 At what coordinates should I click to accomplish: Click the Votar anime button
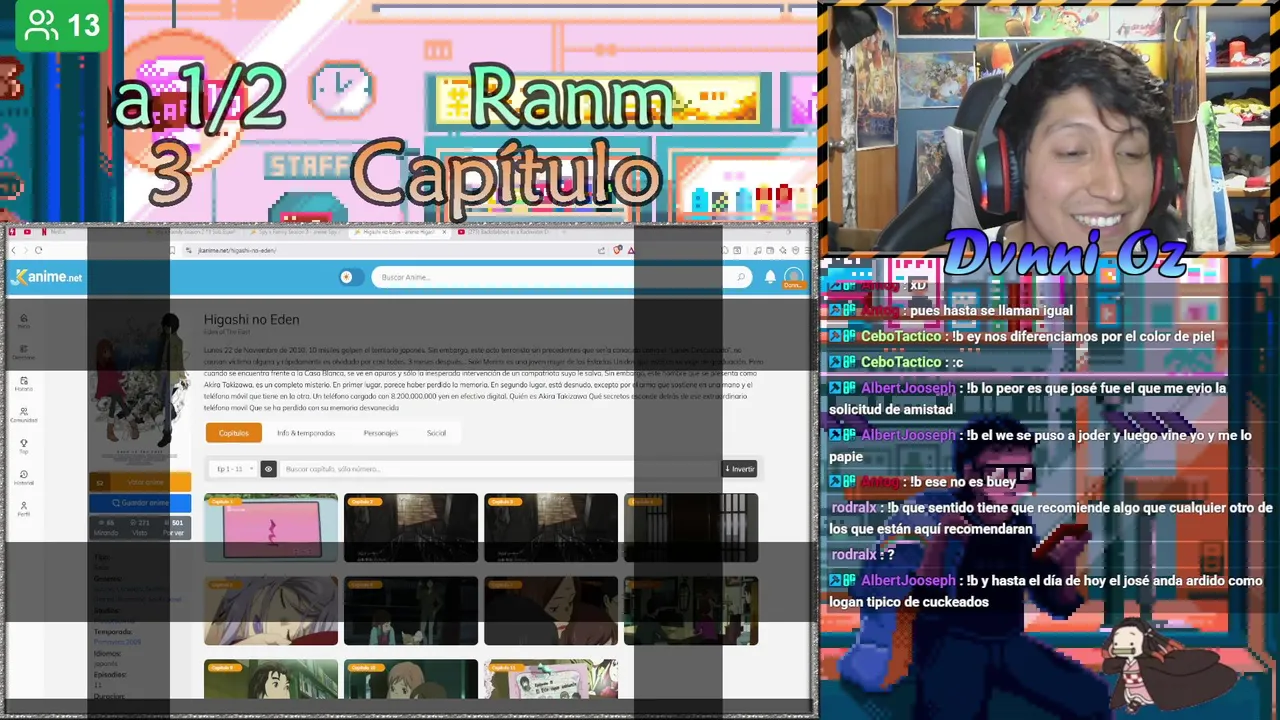[140, 482]
